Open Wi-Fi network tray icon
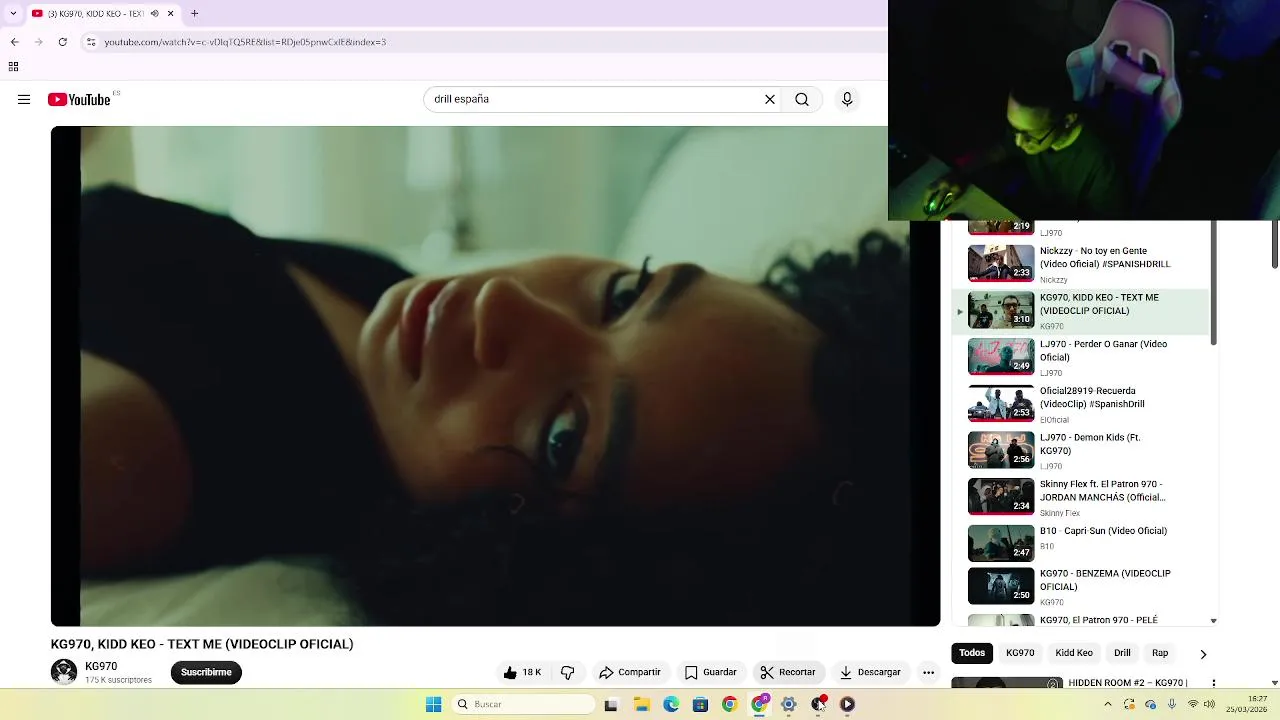This screenshot has width=1280, height=720. pos(1192,704)
